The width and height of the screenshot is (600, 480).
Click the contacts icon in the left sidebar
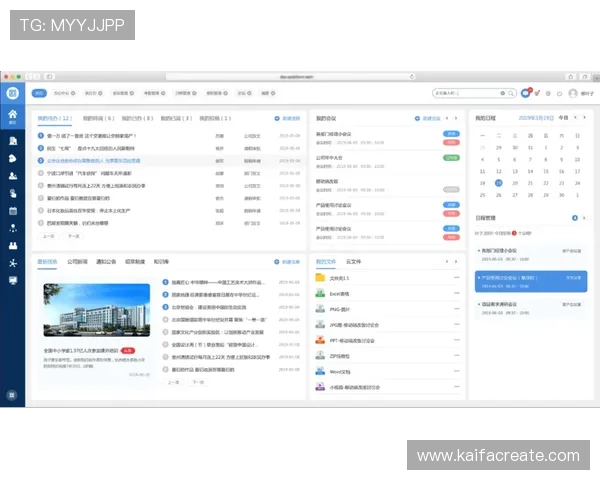pos(13,176)
